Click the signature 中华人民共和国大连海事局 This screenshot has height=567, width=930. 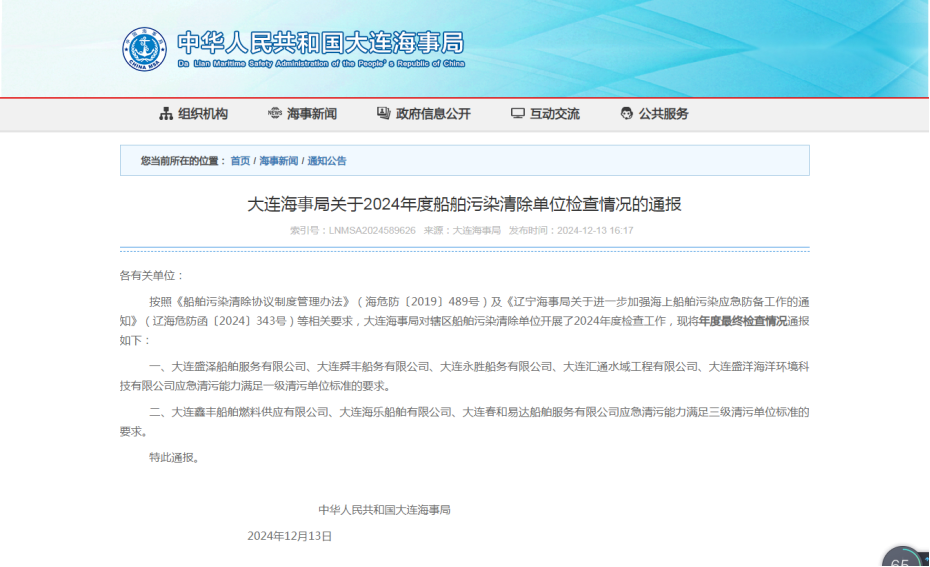[x=384, y=510]
